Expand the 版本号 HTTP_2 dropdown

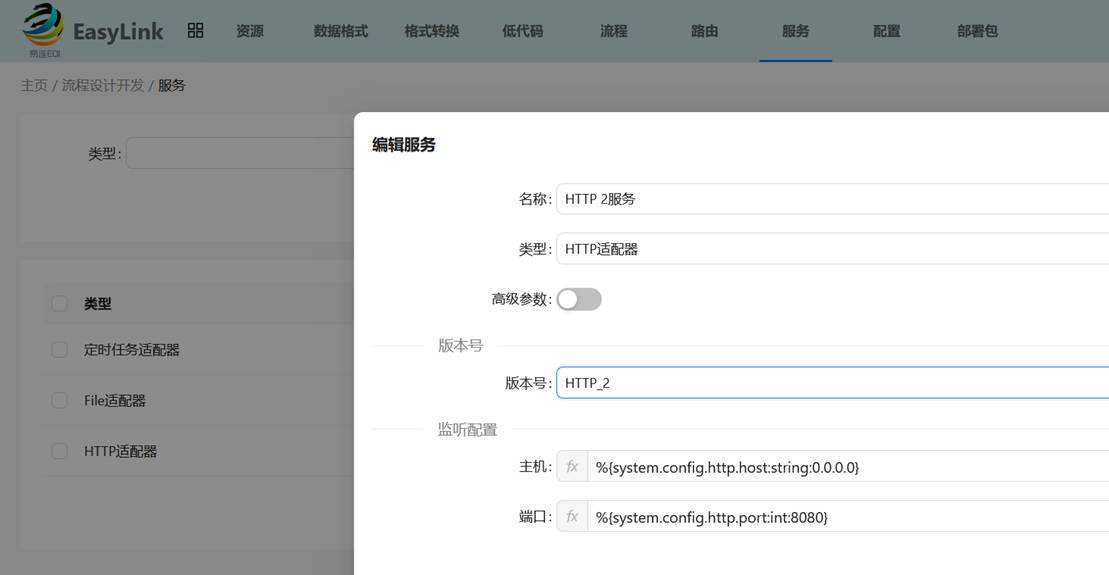click(x=832, y=383)
